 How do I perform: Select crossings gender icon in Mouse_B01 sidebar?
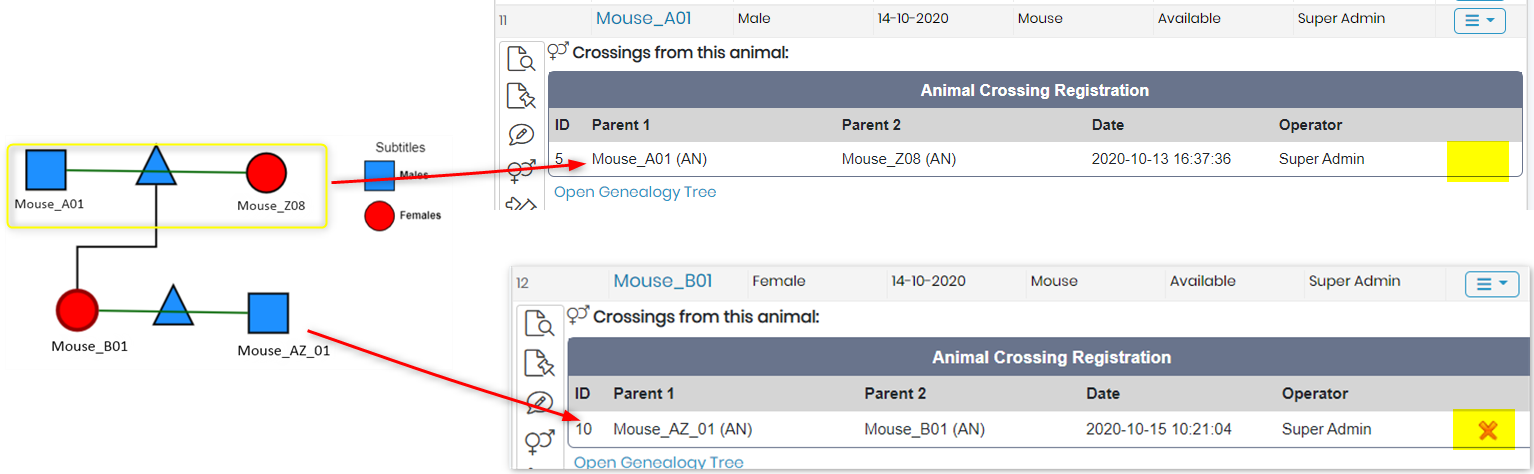[x=539, y=440]
